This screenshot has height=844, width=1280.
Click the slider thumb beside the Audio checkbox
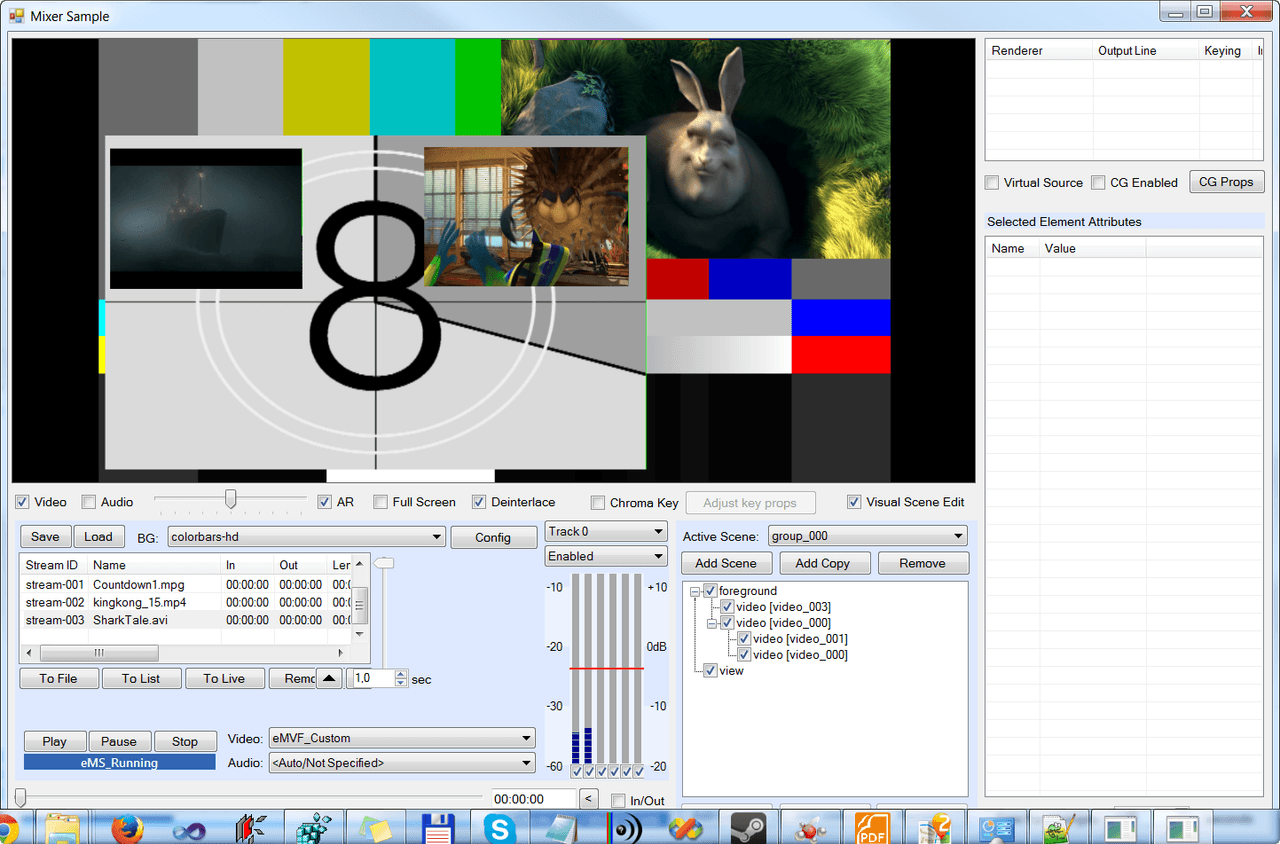point(231,498)
